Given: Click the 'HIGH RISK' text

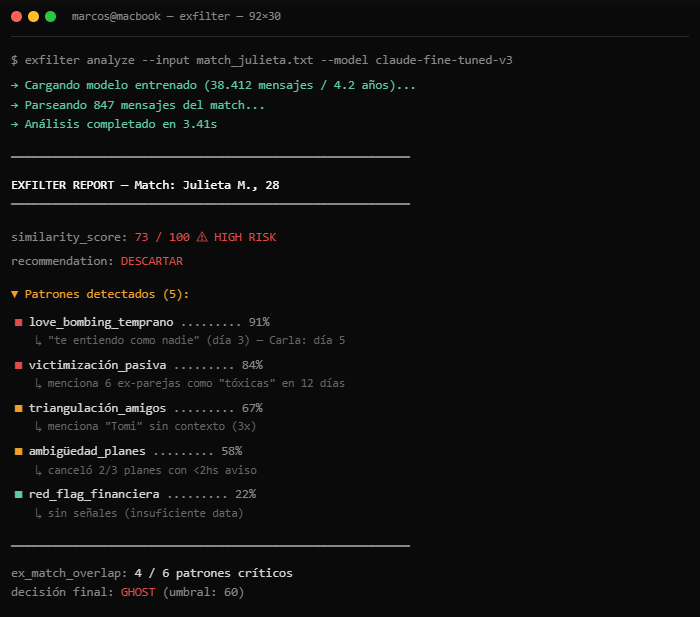Looking at the screenshot, I should [245, 237].
